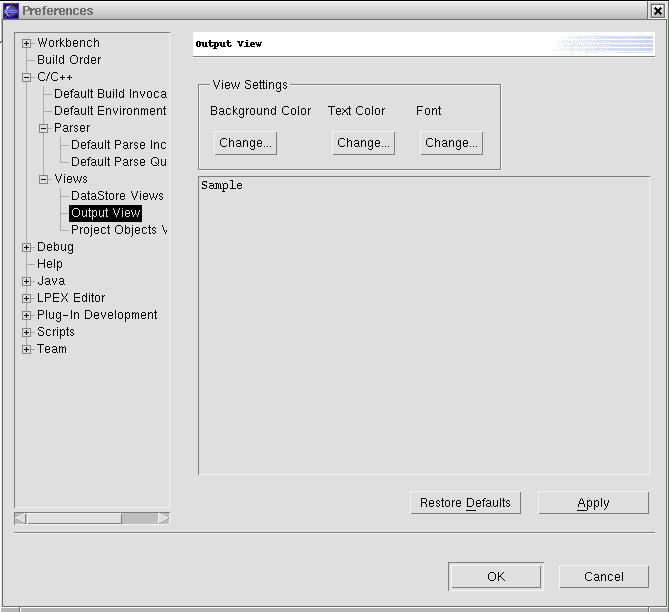The width and height of the screenshot is (669, 612).
Task: Apply the Output View settings
Action: 593,503
